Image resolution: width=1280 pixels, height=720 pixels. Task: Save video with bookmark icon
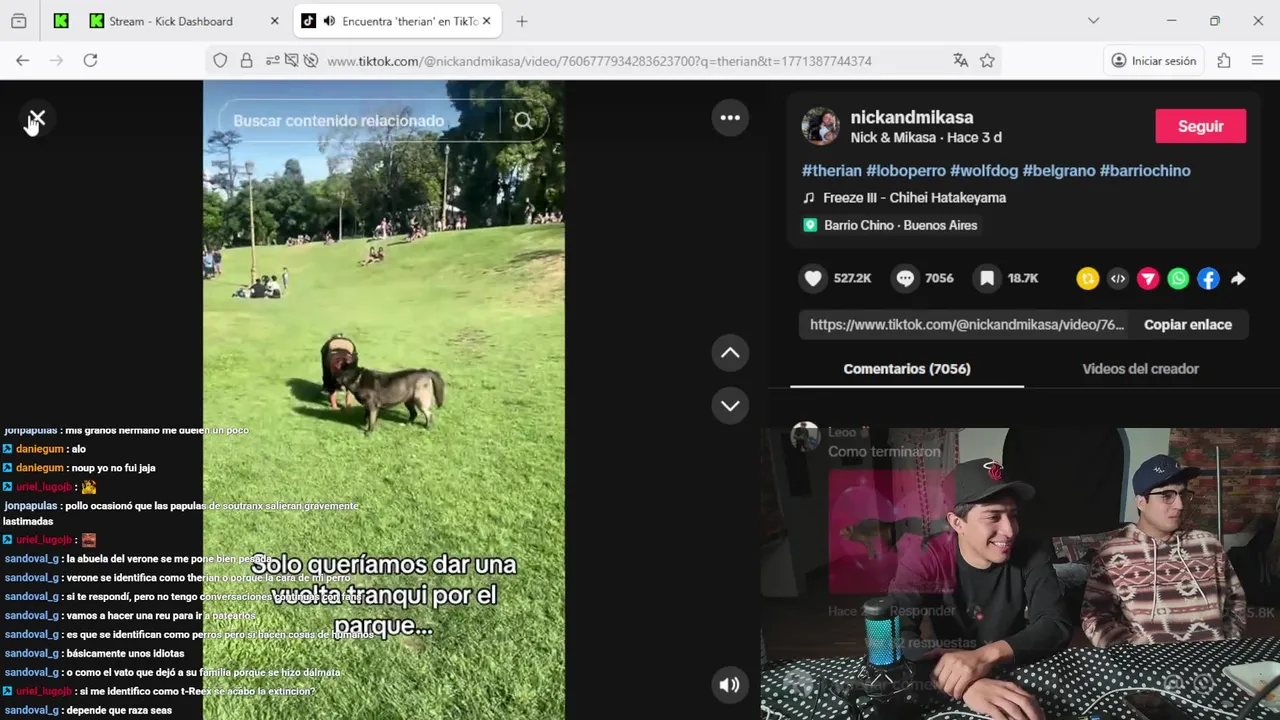pos(987,279)
